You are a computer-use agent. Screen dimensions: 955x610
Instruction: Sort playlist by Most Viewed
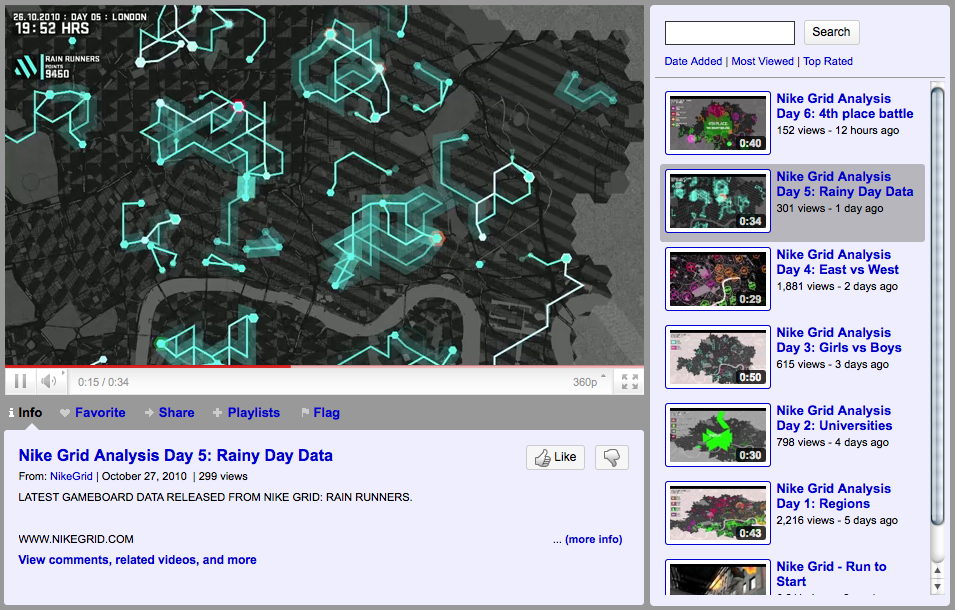[x=764, y=61]
